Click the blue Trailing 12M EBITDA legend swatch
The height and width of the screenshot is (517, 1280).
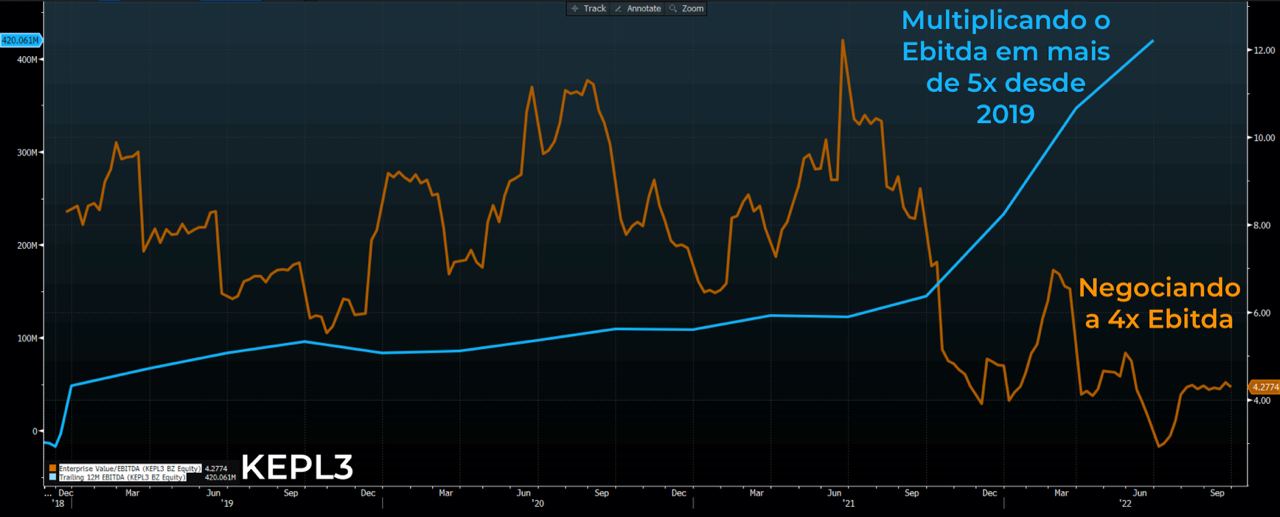pyautogui.click(x=51, y=478)
